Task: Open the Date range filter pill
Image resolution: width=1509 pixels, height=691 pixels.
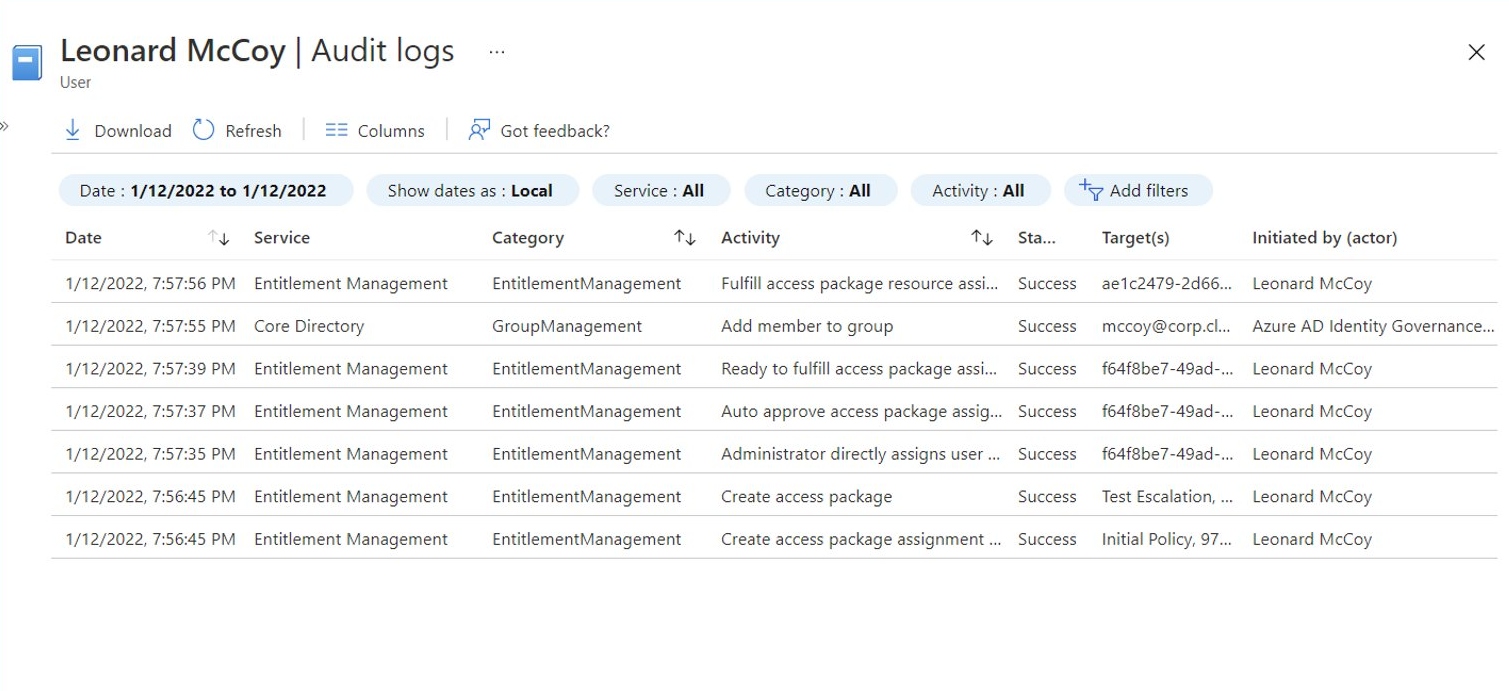Action: [206, 190]
